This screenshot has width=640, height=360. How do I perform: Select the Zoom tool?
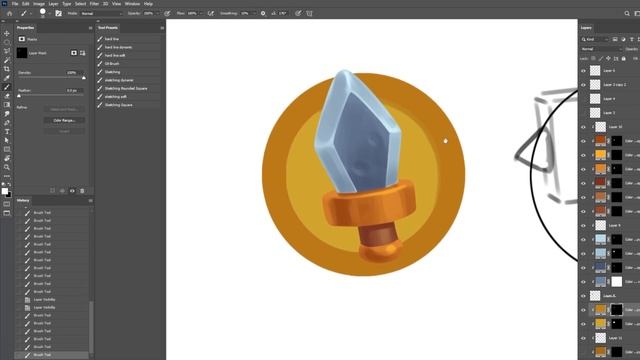7,167
